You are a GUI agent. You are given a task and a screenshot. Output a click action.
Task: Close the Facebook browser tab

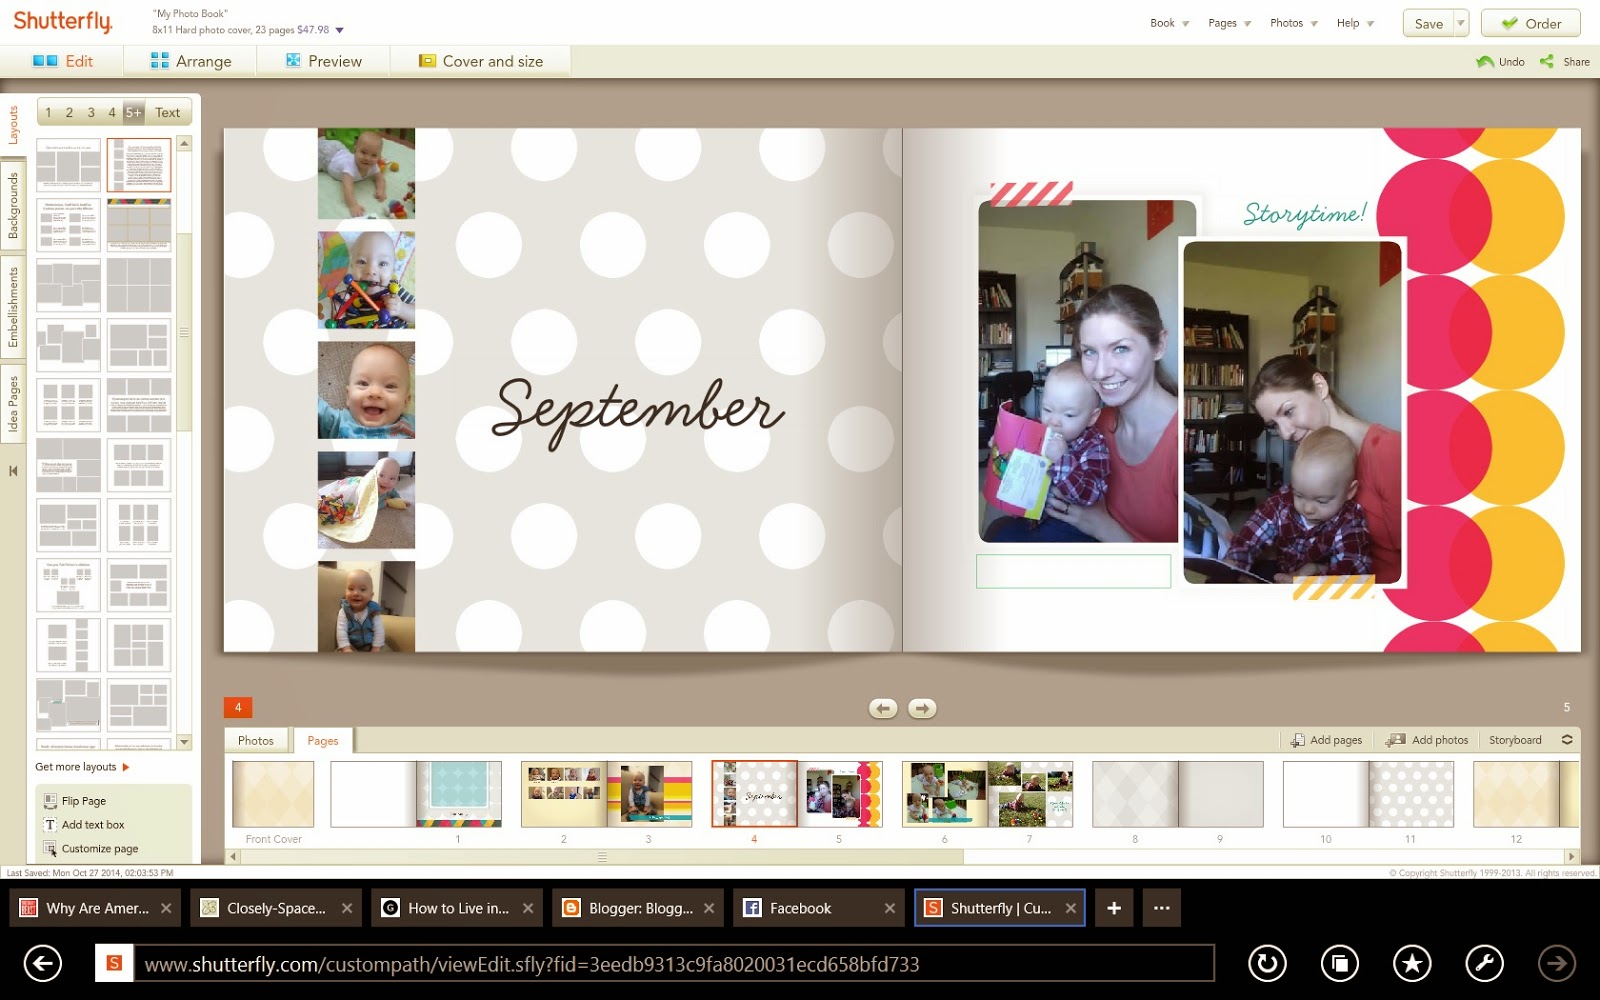pyautogui.click(x=890, y=908)
